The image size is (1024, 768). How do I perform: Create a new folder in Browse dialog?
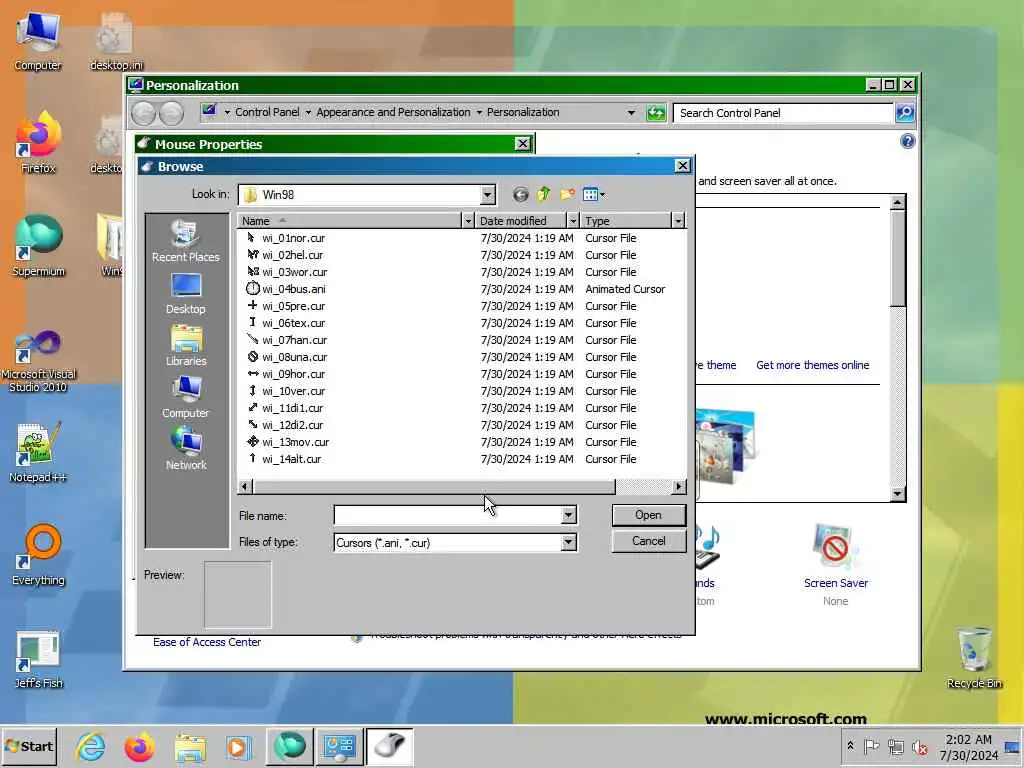pyautogui.click(x=567, y=194)
